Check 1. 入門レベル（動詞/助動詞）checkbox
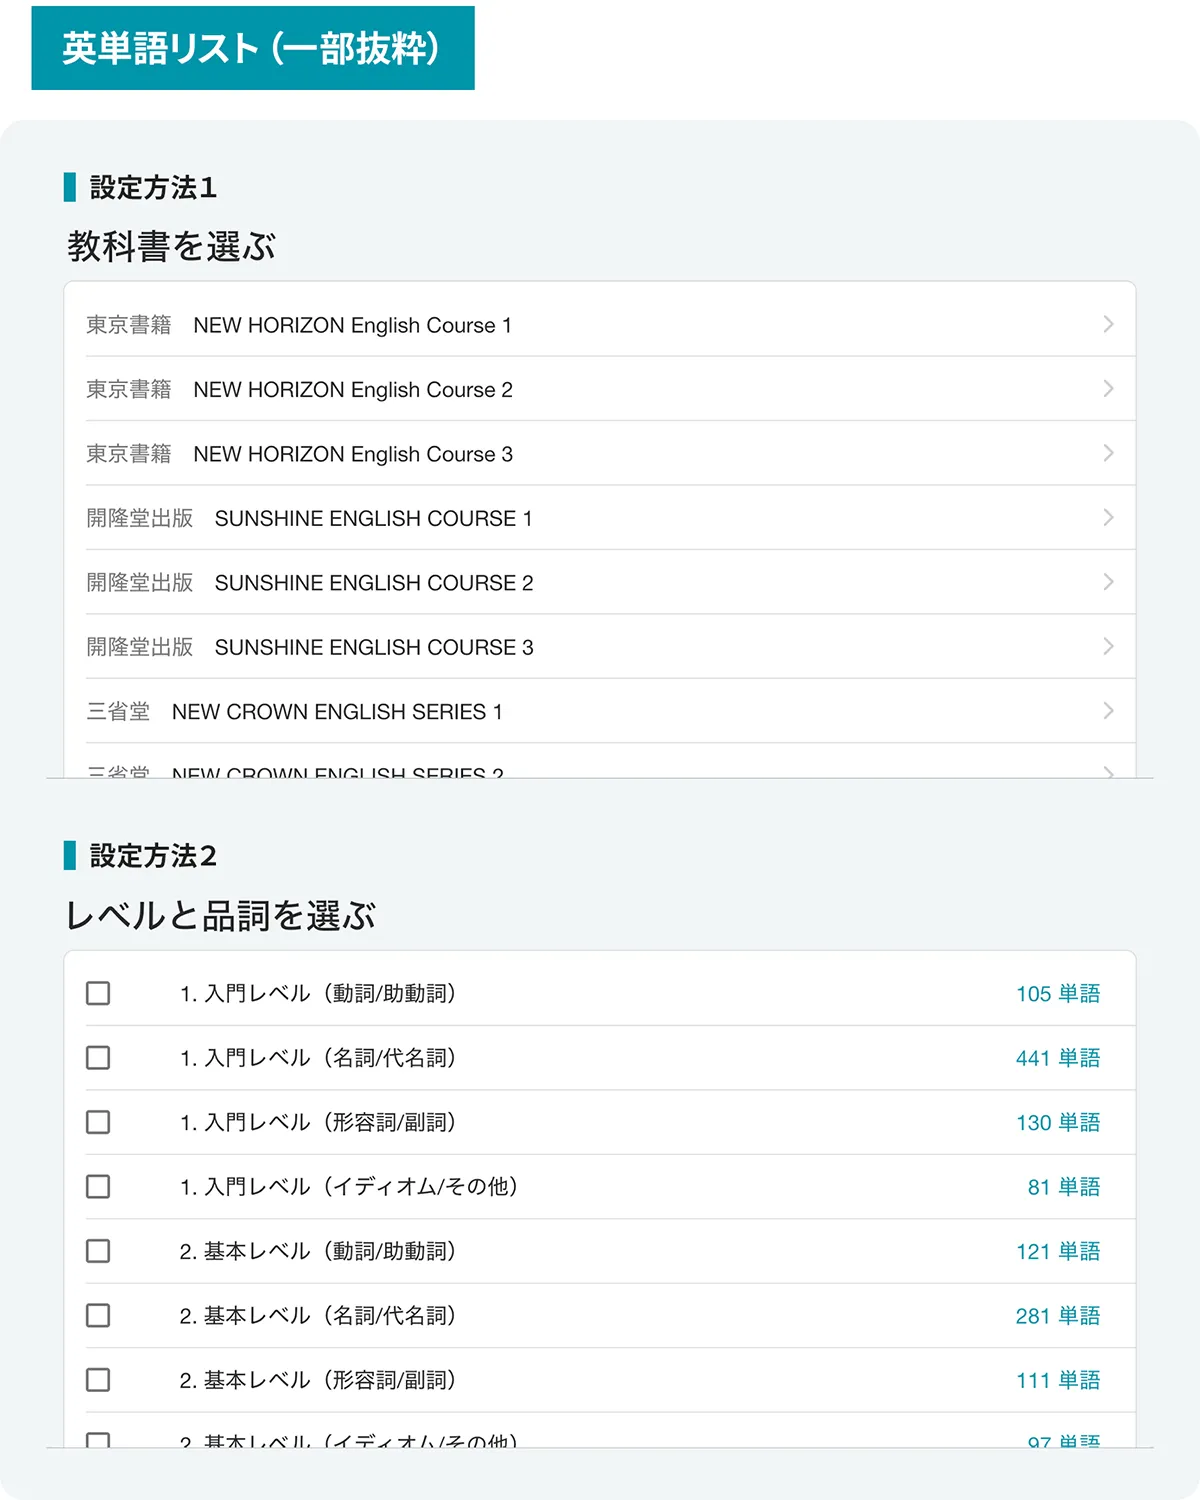The height and width of the screenshot is (1500, 1200). [x=98, y=993]
